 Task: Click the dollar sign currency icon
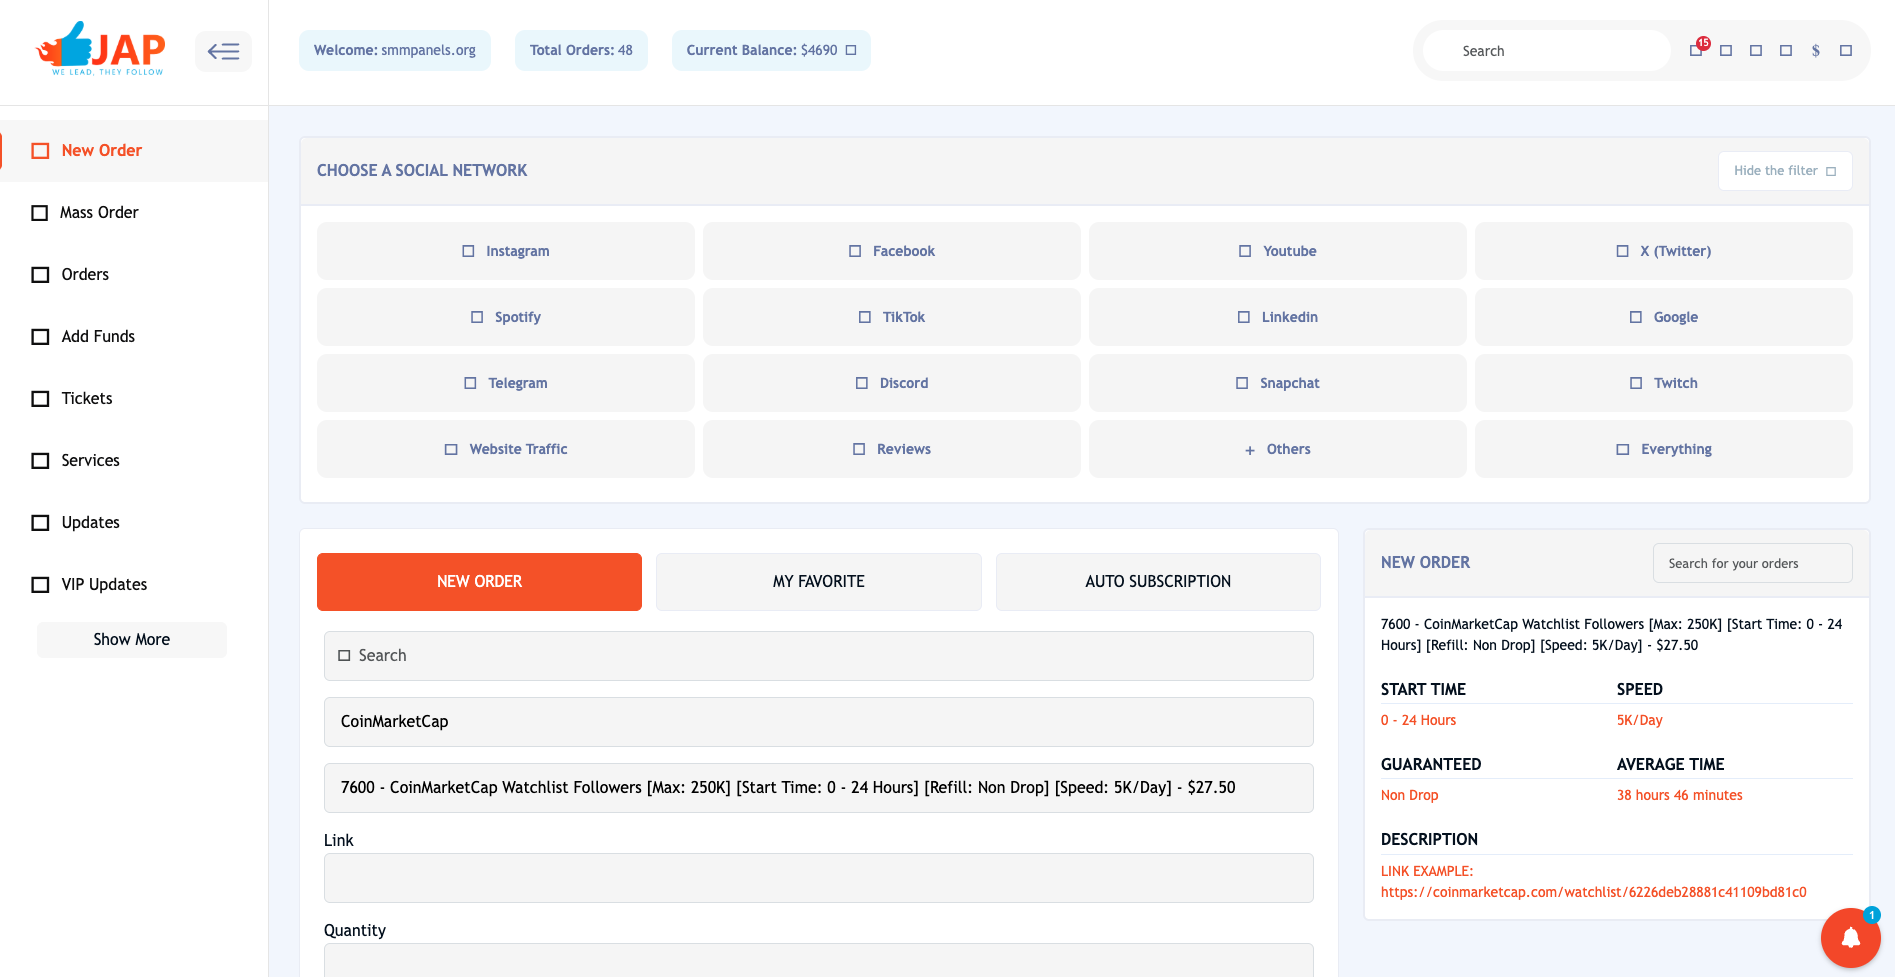[x=1815, y=51]
